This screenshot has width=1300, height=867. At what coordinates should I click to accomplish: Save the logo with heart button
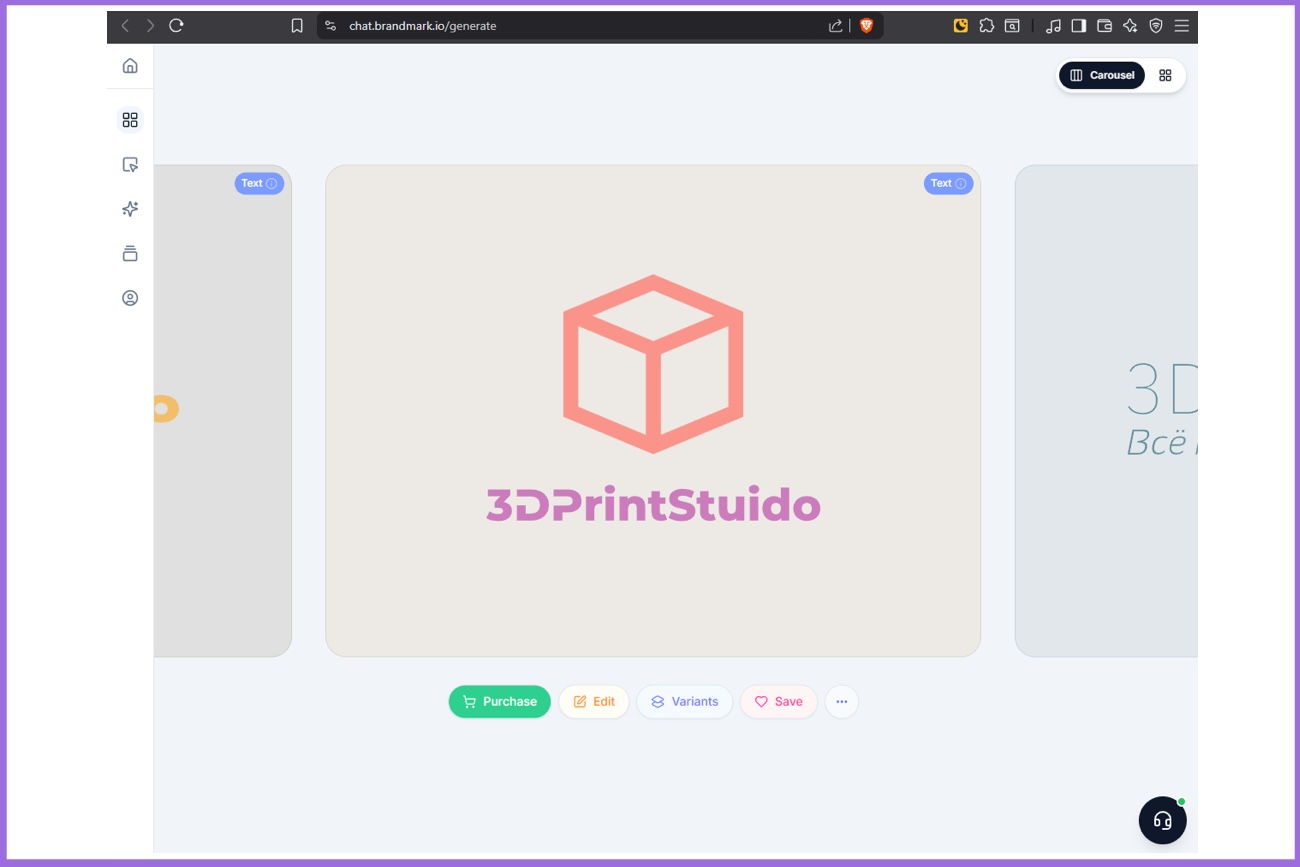coord(778,702)
